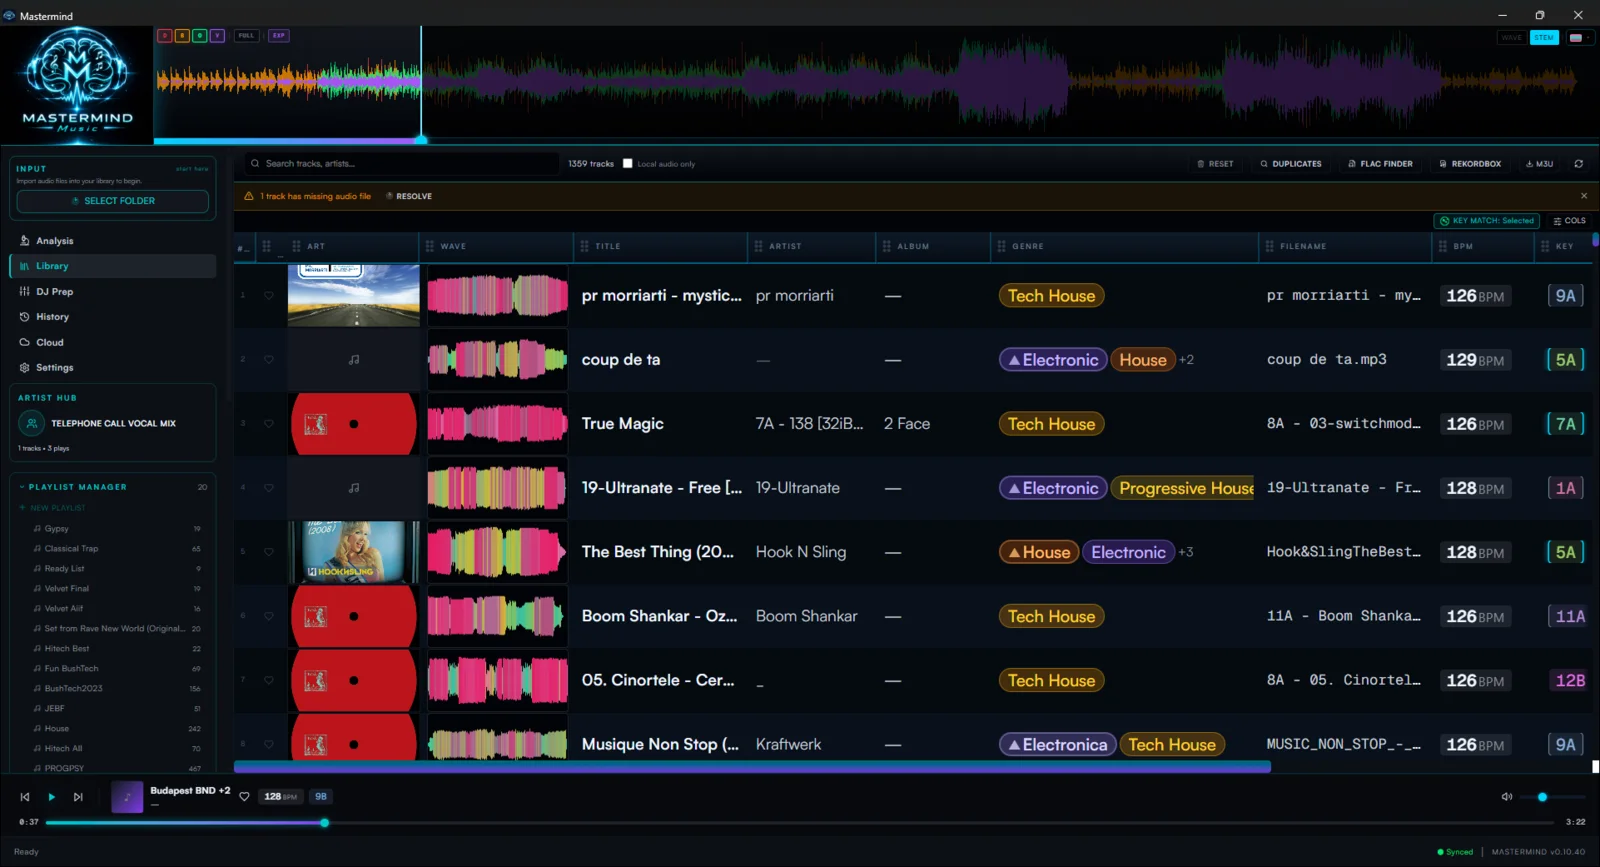Click the player track artwork thumbnail

click(127, 797)
